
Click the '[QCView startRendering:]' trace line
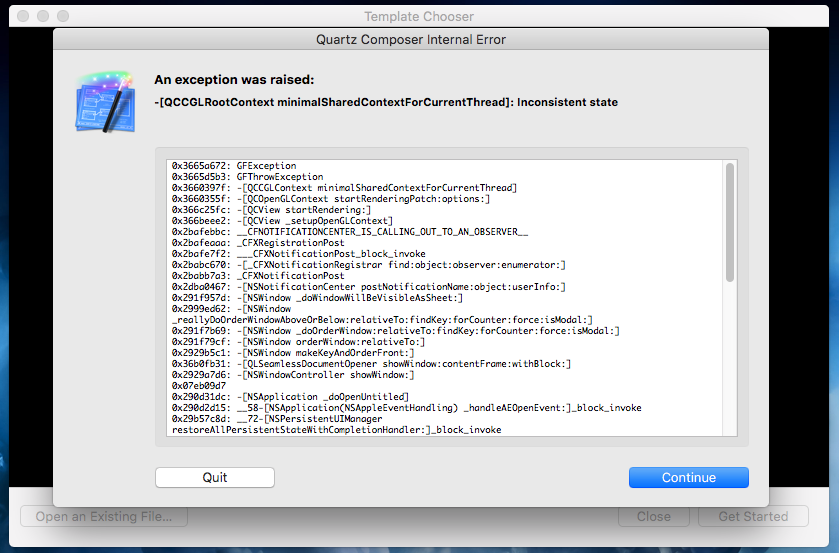[271, 210]
